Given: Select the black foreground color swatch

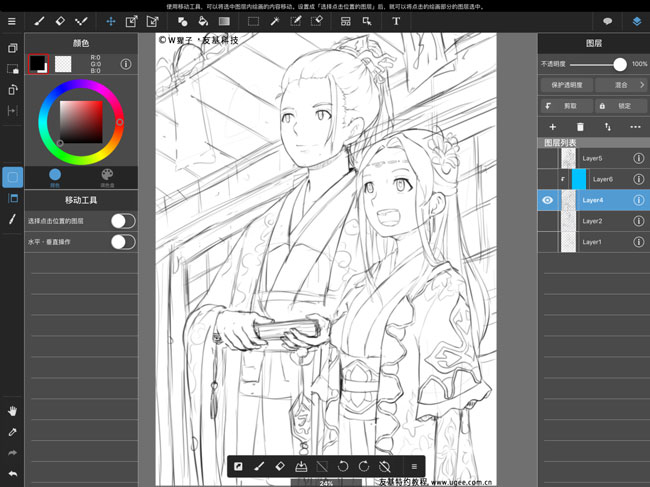Looking at the screenshot, I should click(38, 64).
